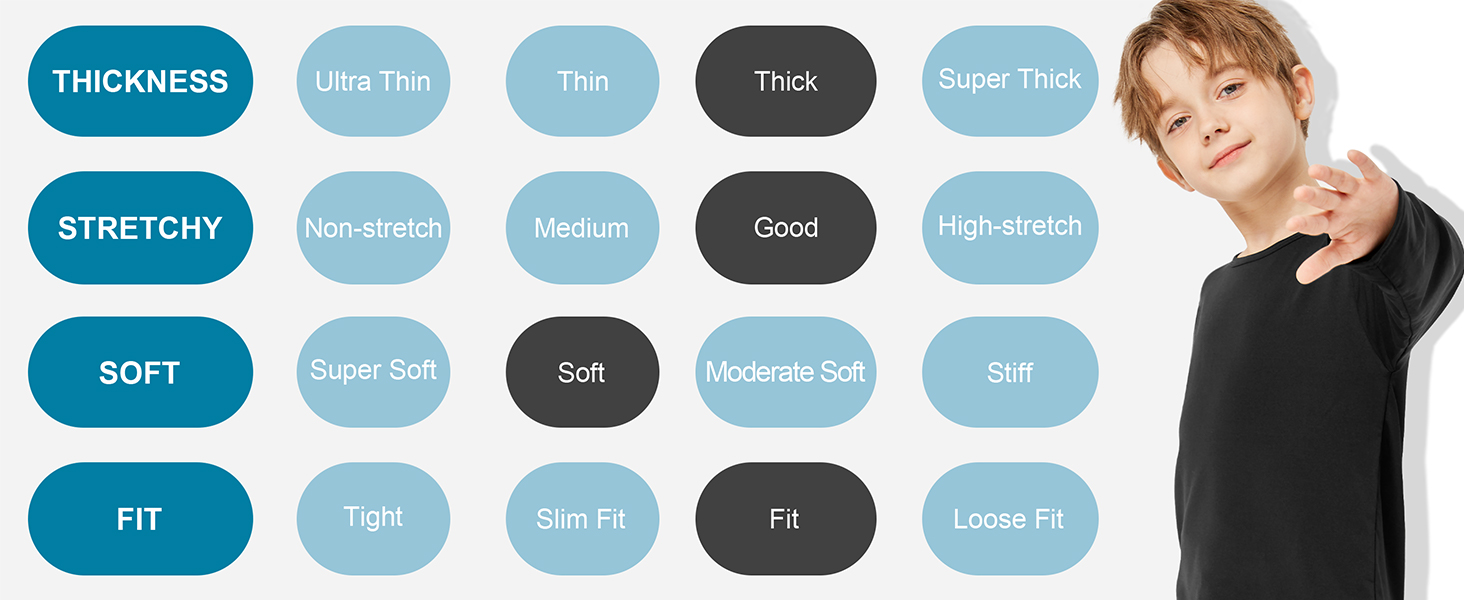Click the SOFT category label

pos(140,372)
